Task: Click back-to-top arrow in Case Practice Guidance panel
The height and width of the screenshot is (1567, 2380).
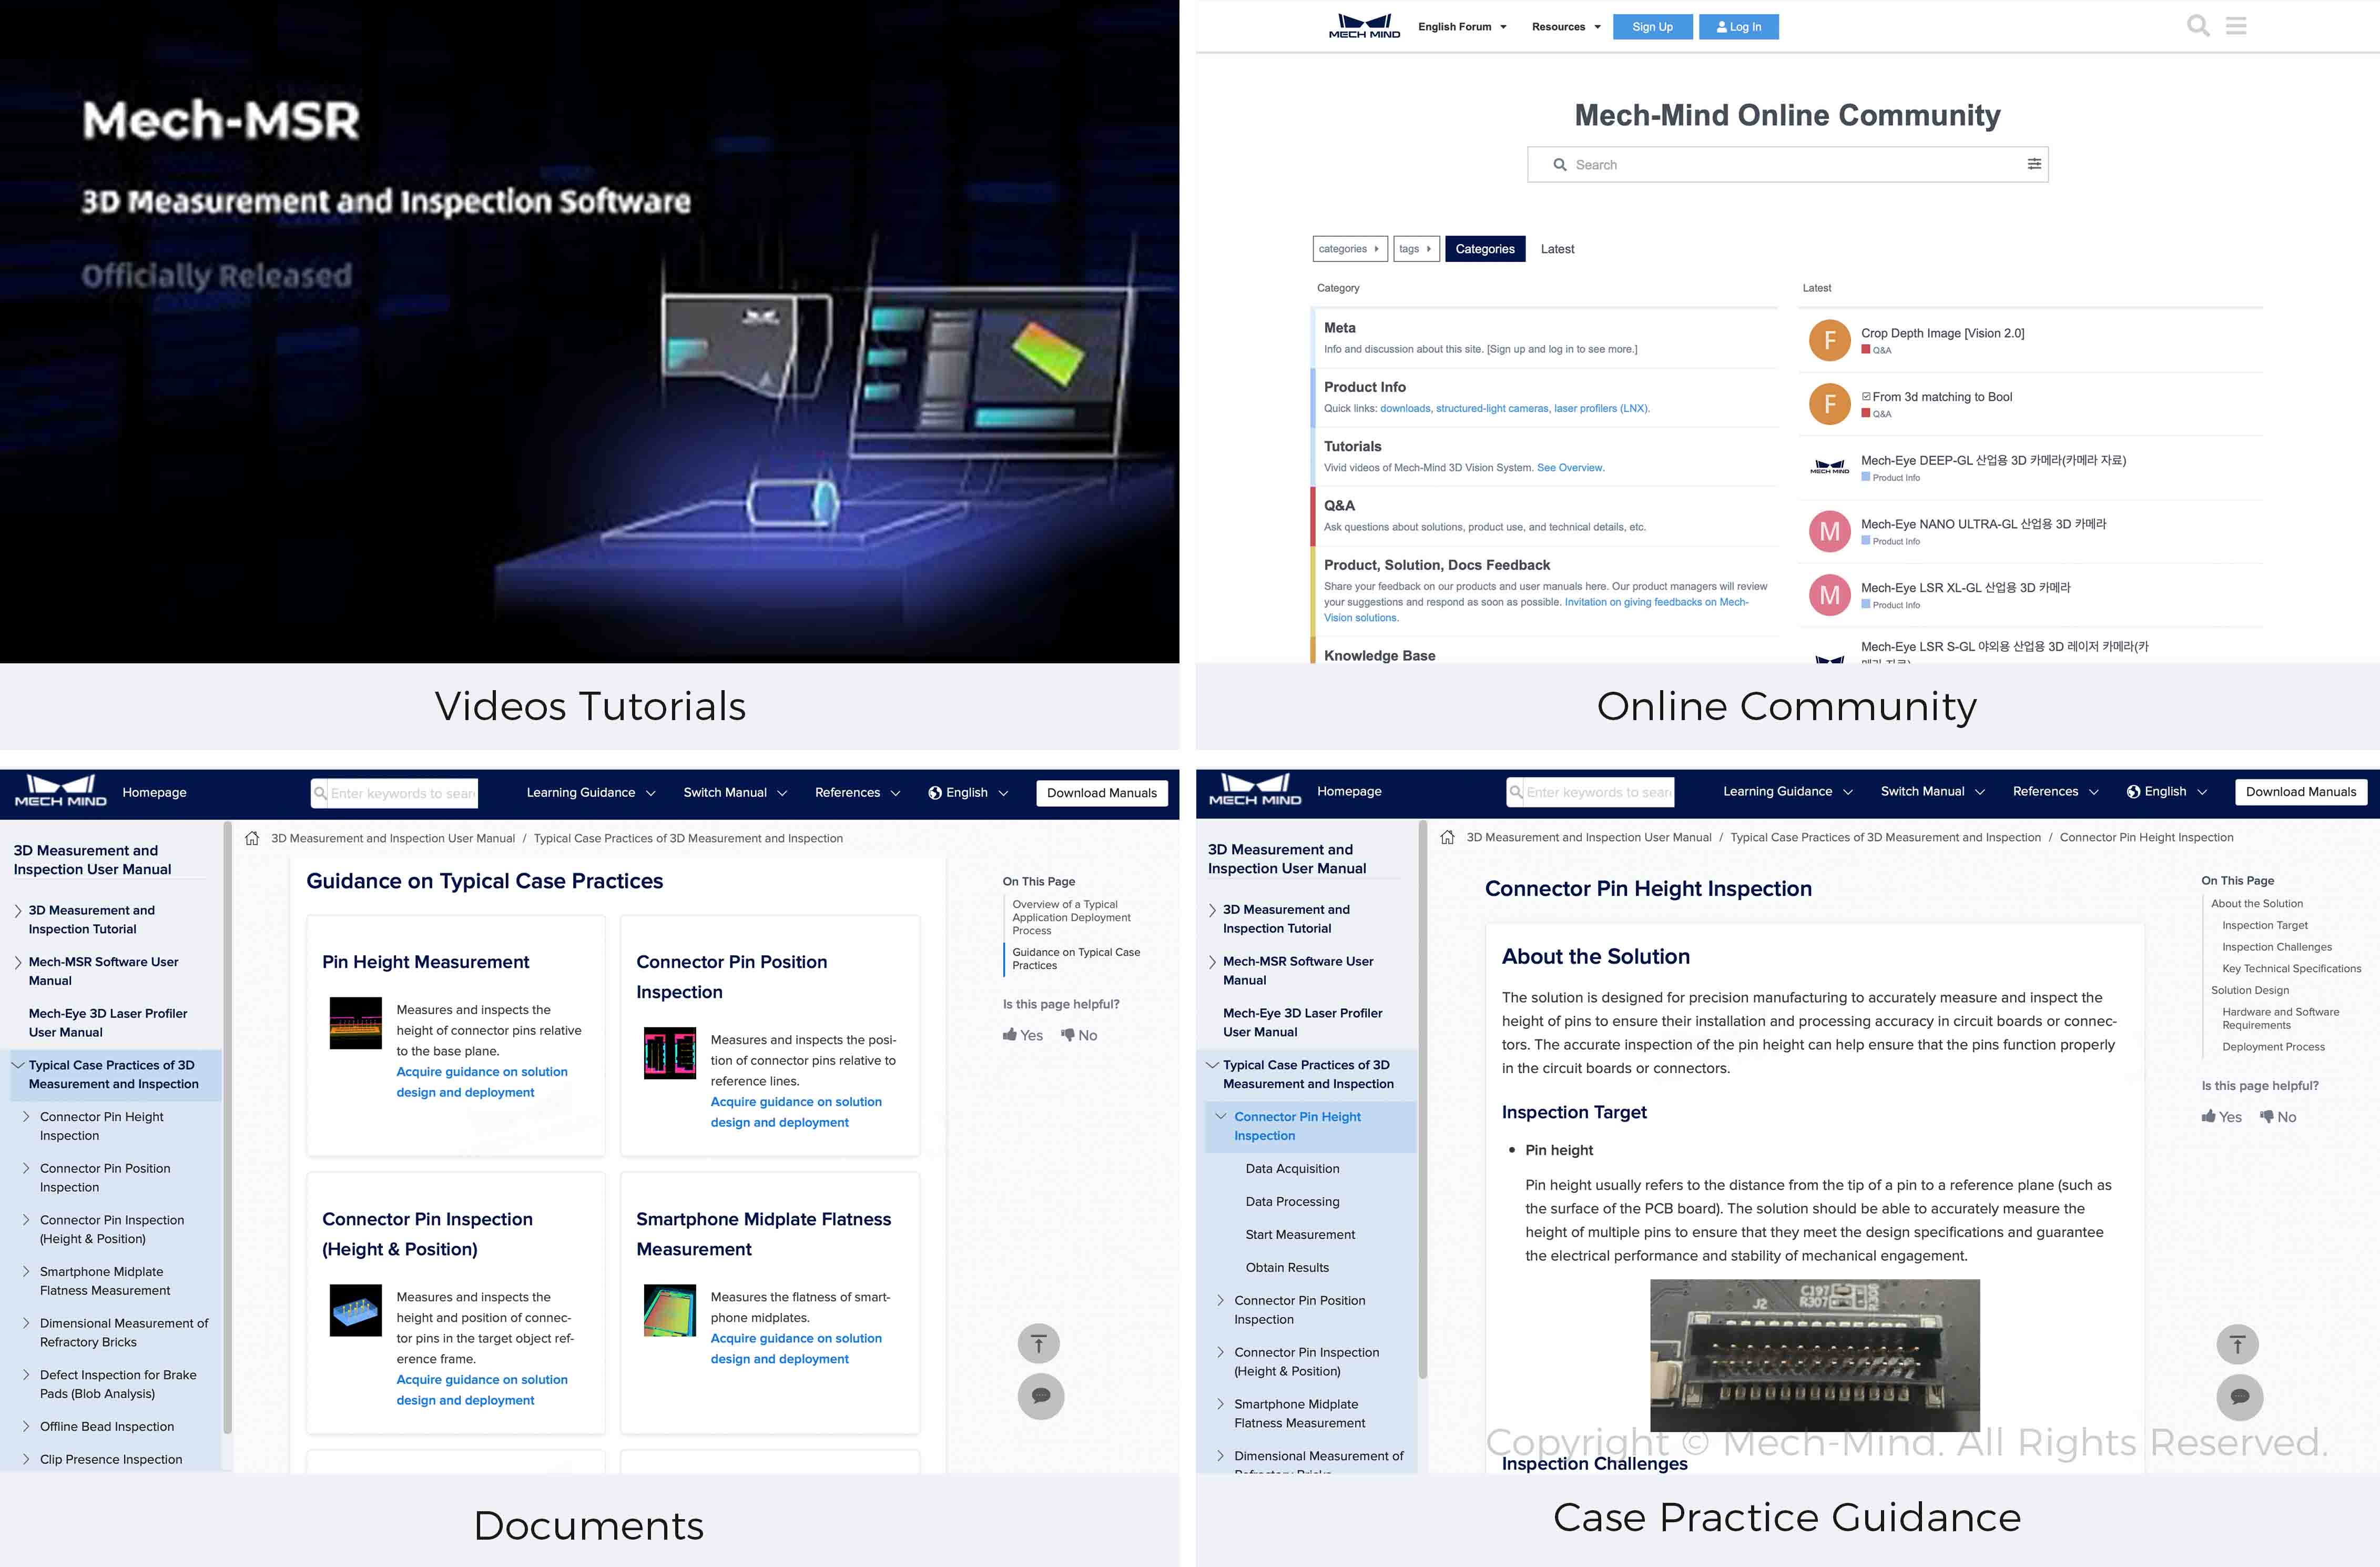Action: (2238, 1344)
